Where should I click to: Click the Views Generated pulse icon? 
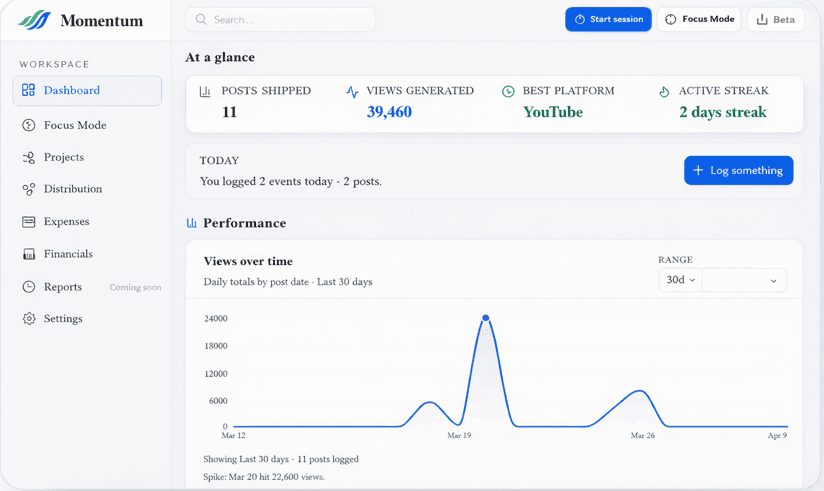[x=352, y=92]
